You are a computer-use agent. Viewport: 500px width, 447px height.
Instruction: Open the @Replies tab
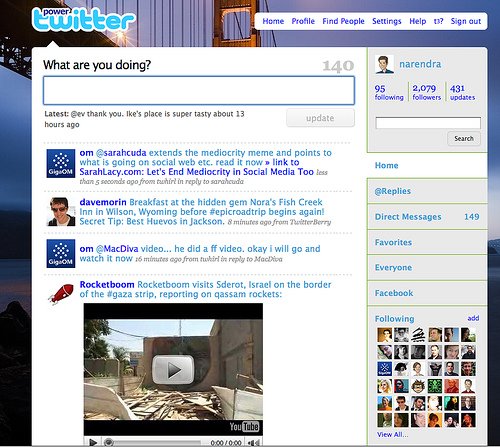coord(427,191)
